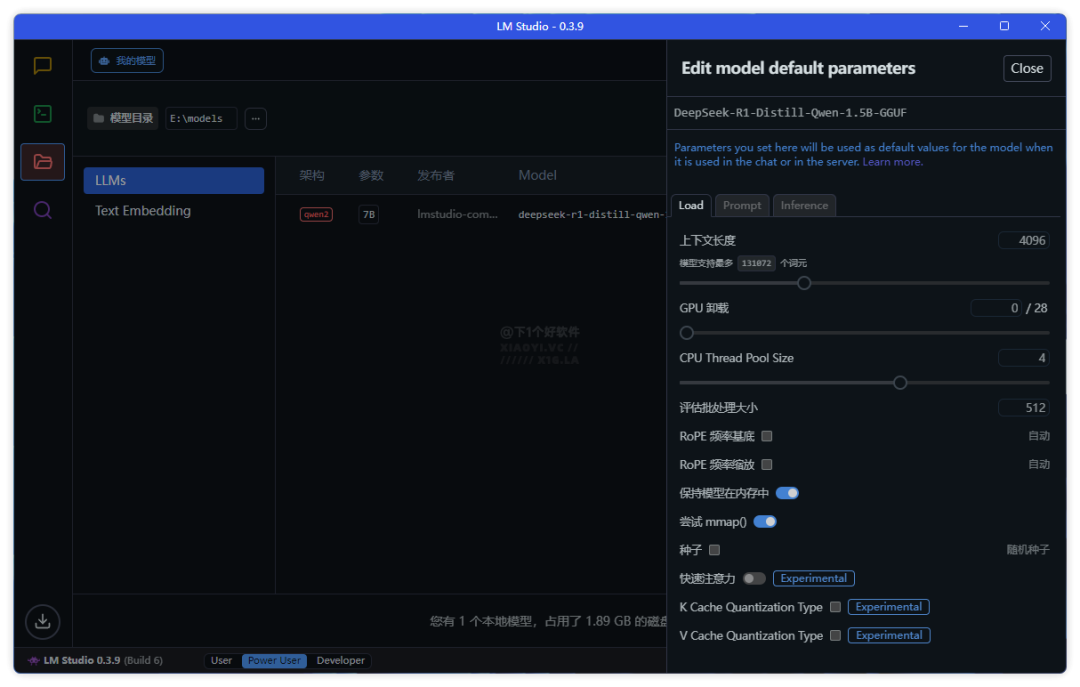Check the K Cache Quantization Type checkbox
Image resolution: width=1080 pixels, height=687 pixels.
[835, 607]
